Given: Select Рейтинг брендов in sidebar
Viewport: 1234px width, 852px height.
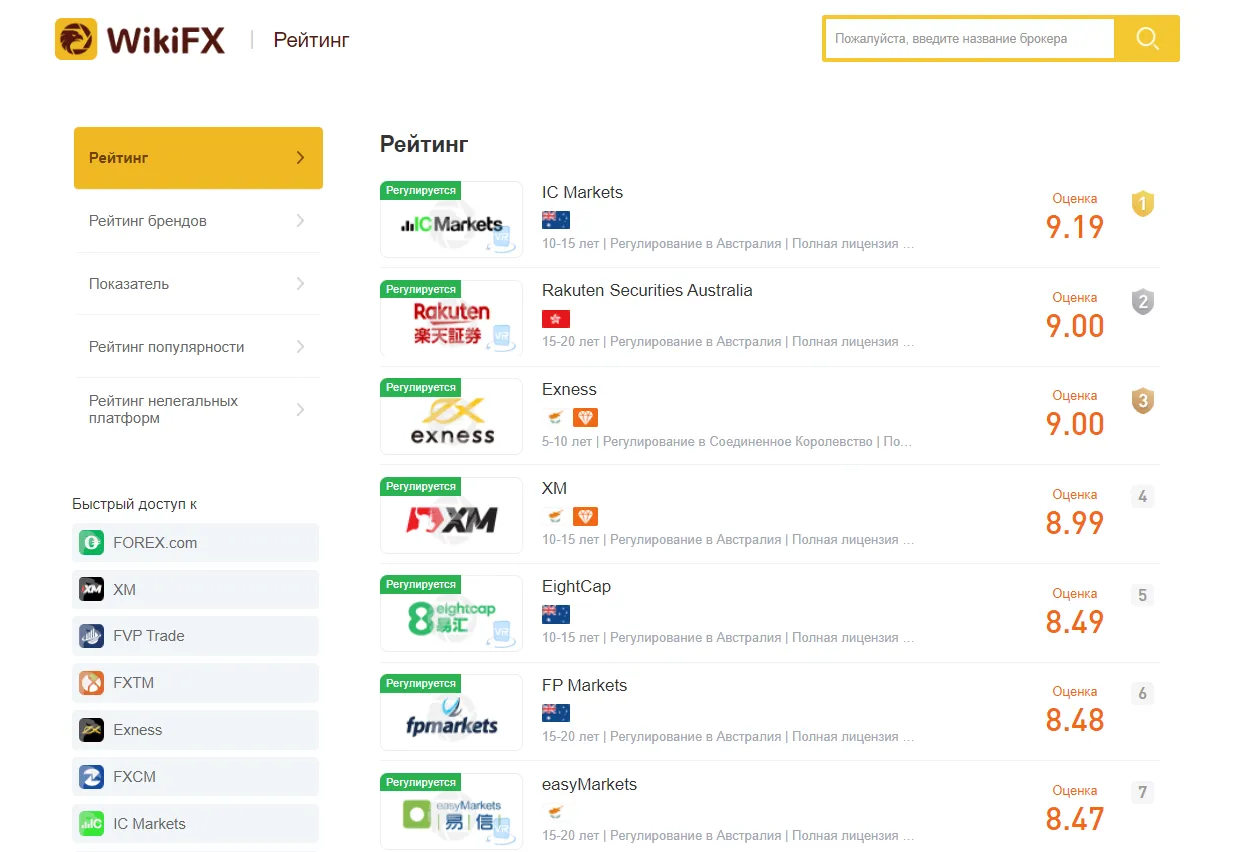Looking at the screenshot, I should (198, 221).
